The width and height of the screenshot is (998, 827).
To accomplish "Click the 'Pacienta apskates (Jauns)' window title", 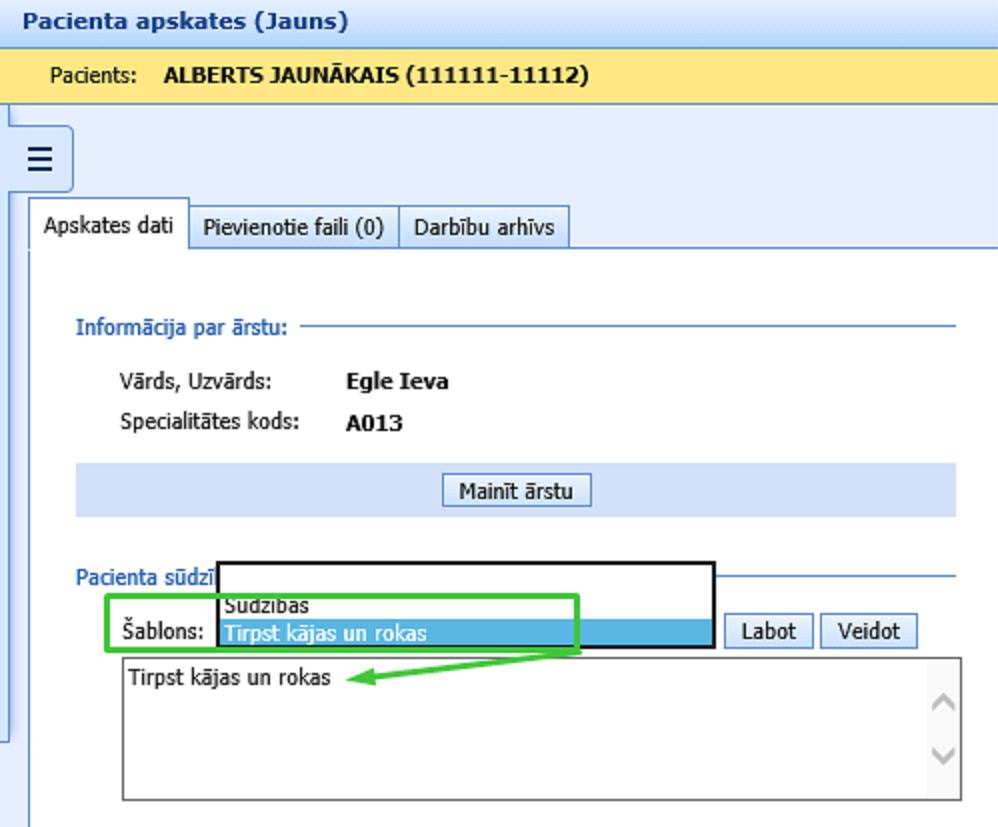I will coord(185,21).
